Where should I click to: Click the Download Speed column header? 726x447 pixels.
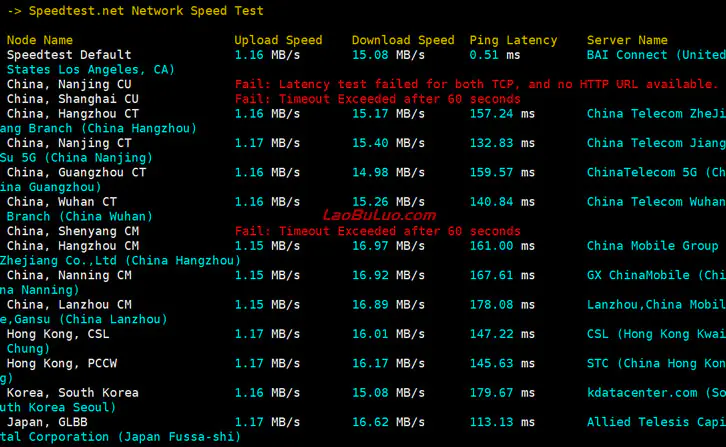tap(403, 40)
